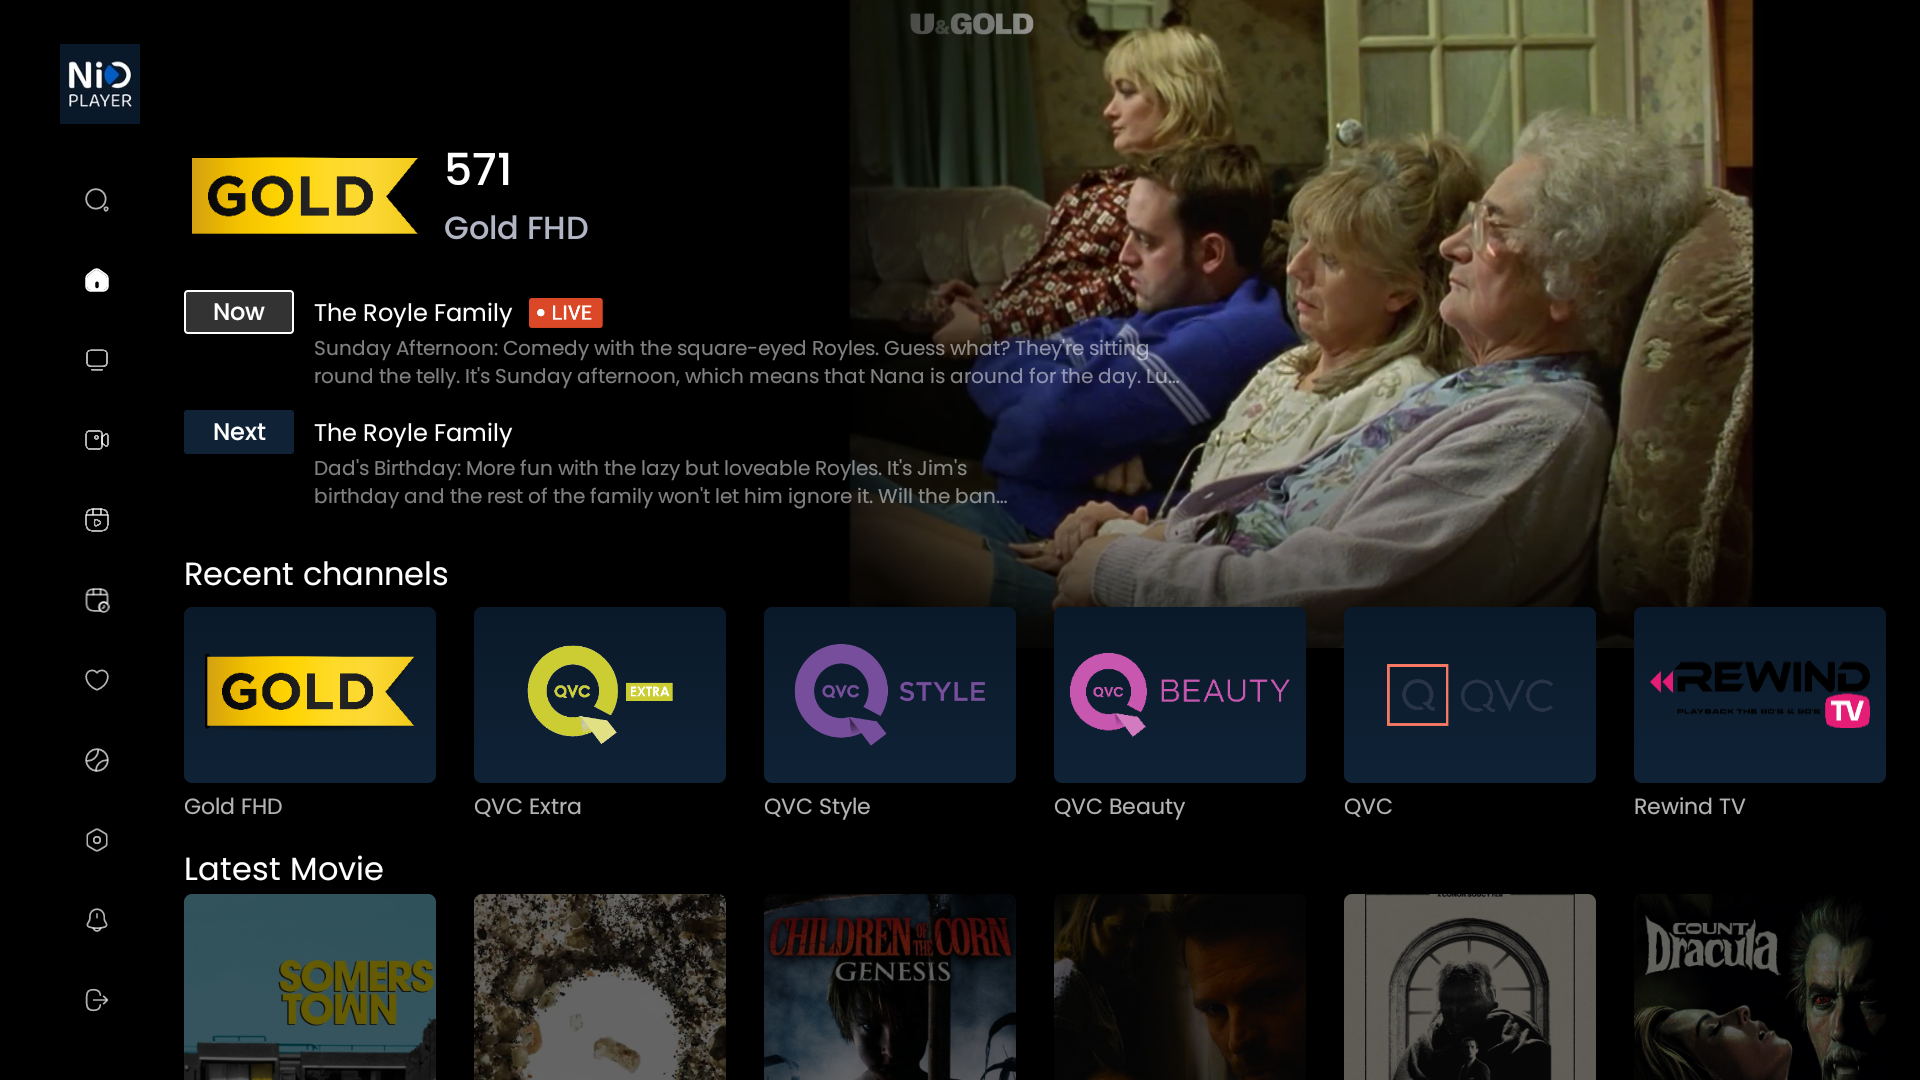Select the Next program tab
Viewport: 1920px width, 1080px height.
click(x=239, y=432)
